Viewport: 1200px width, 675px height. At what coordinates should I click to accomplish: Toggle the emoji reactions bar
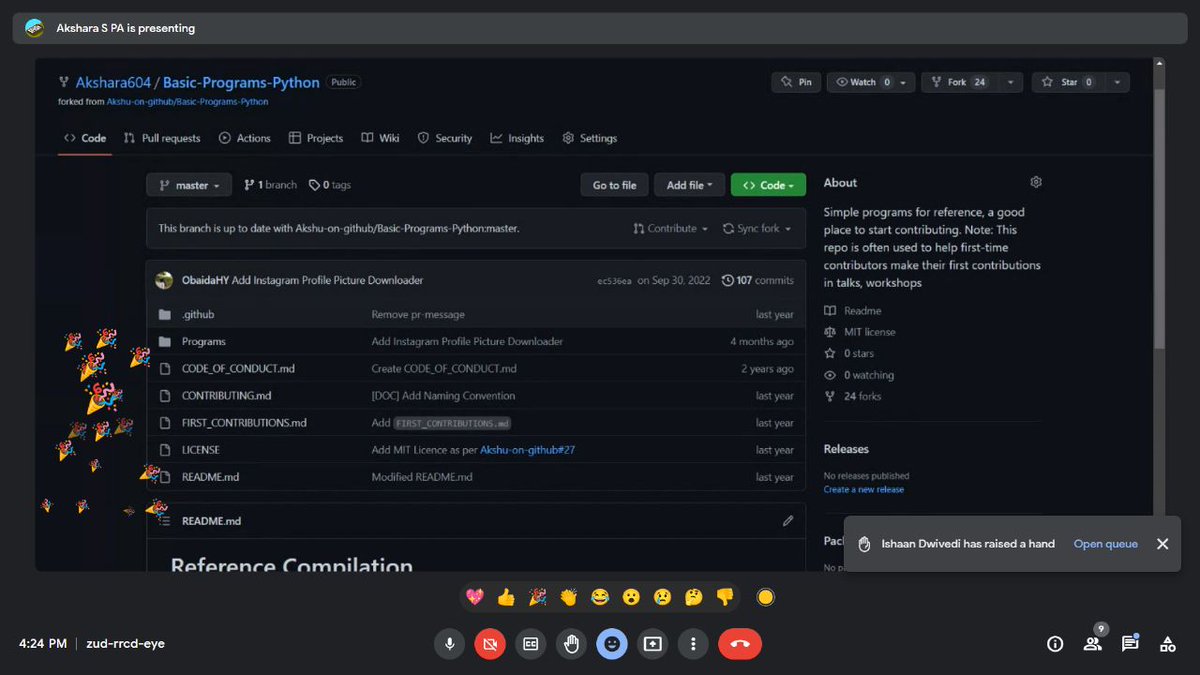pyautogui.click(x=612, y=644)
